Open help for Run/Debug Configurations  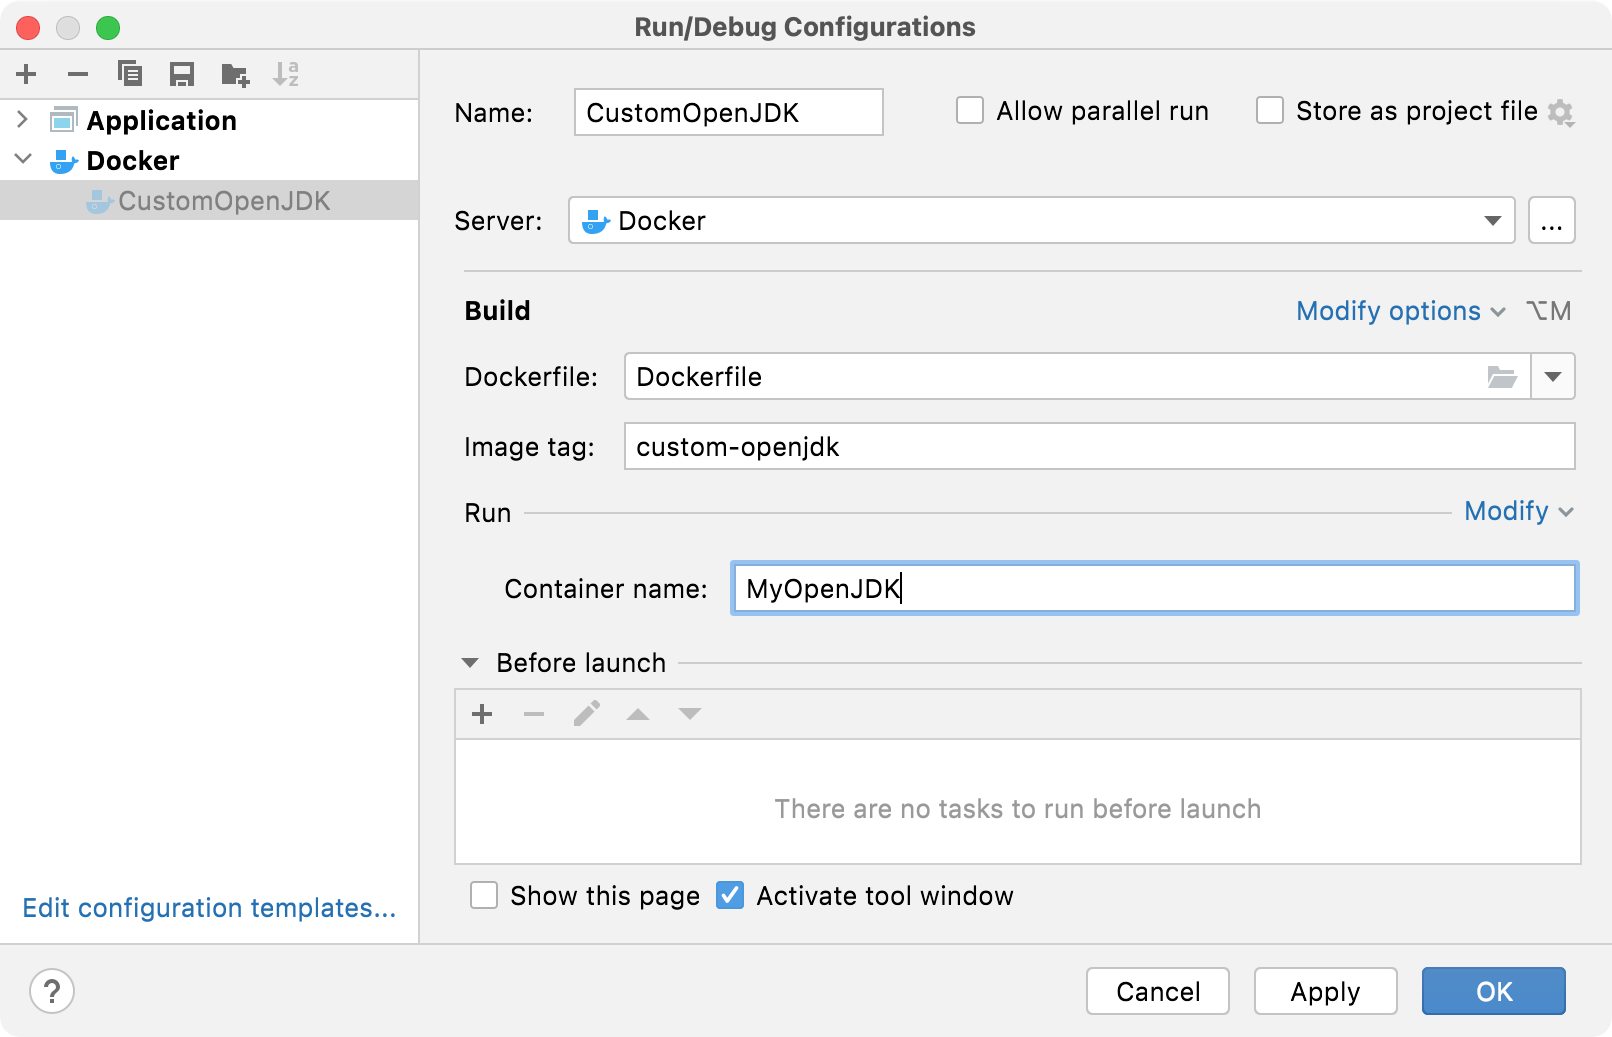pos(52,991)
